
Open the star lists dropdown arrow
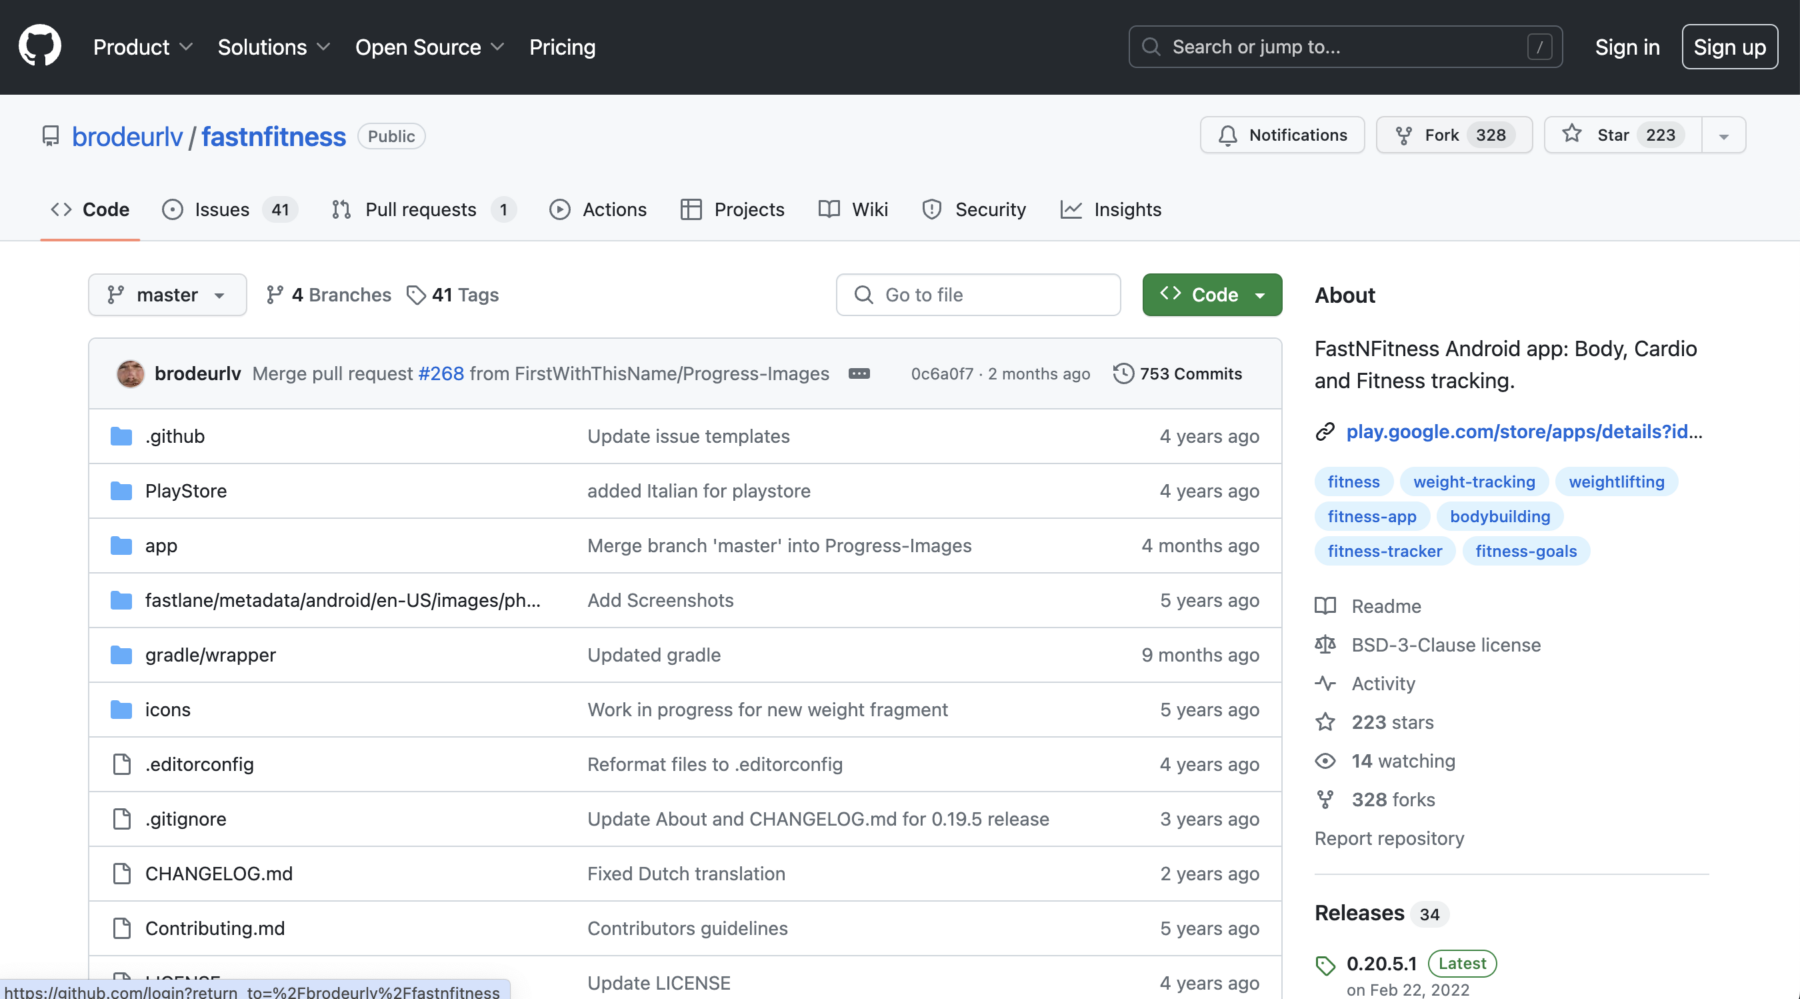click(x=1724, y=136)
